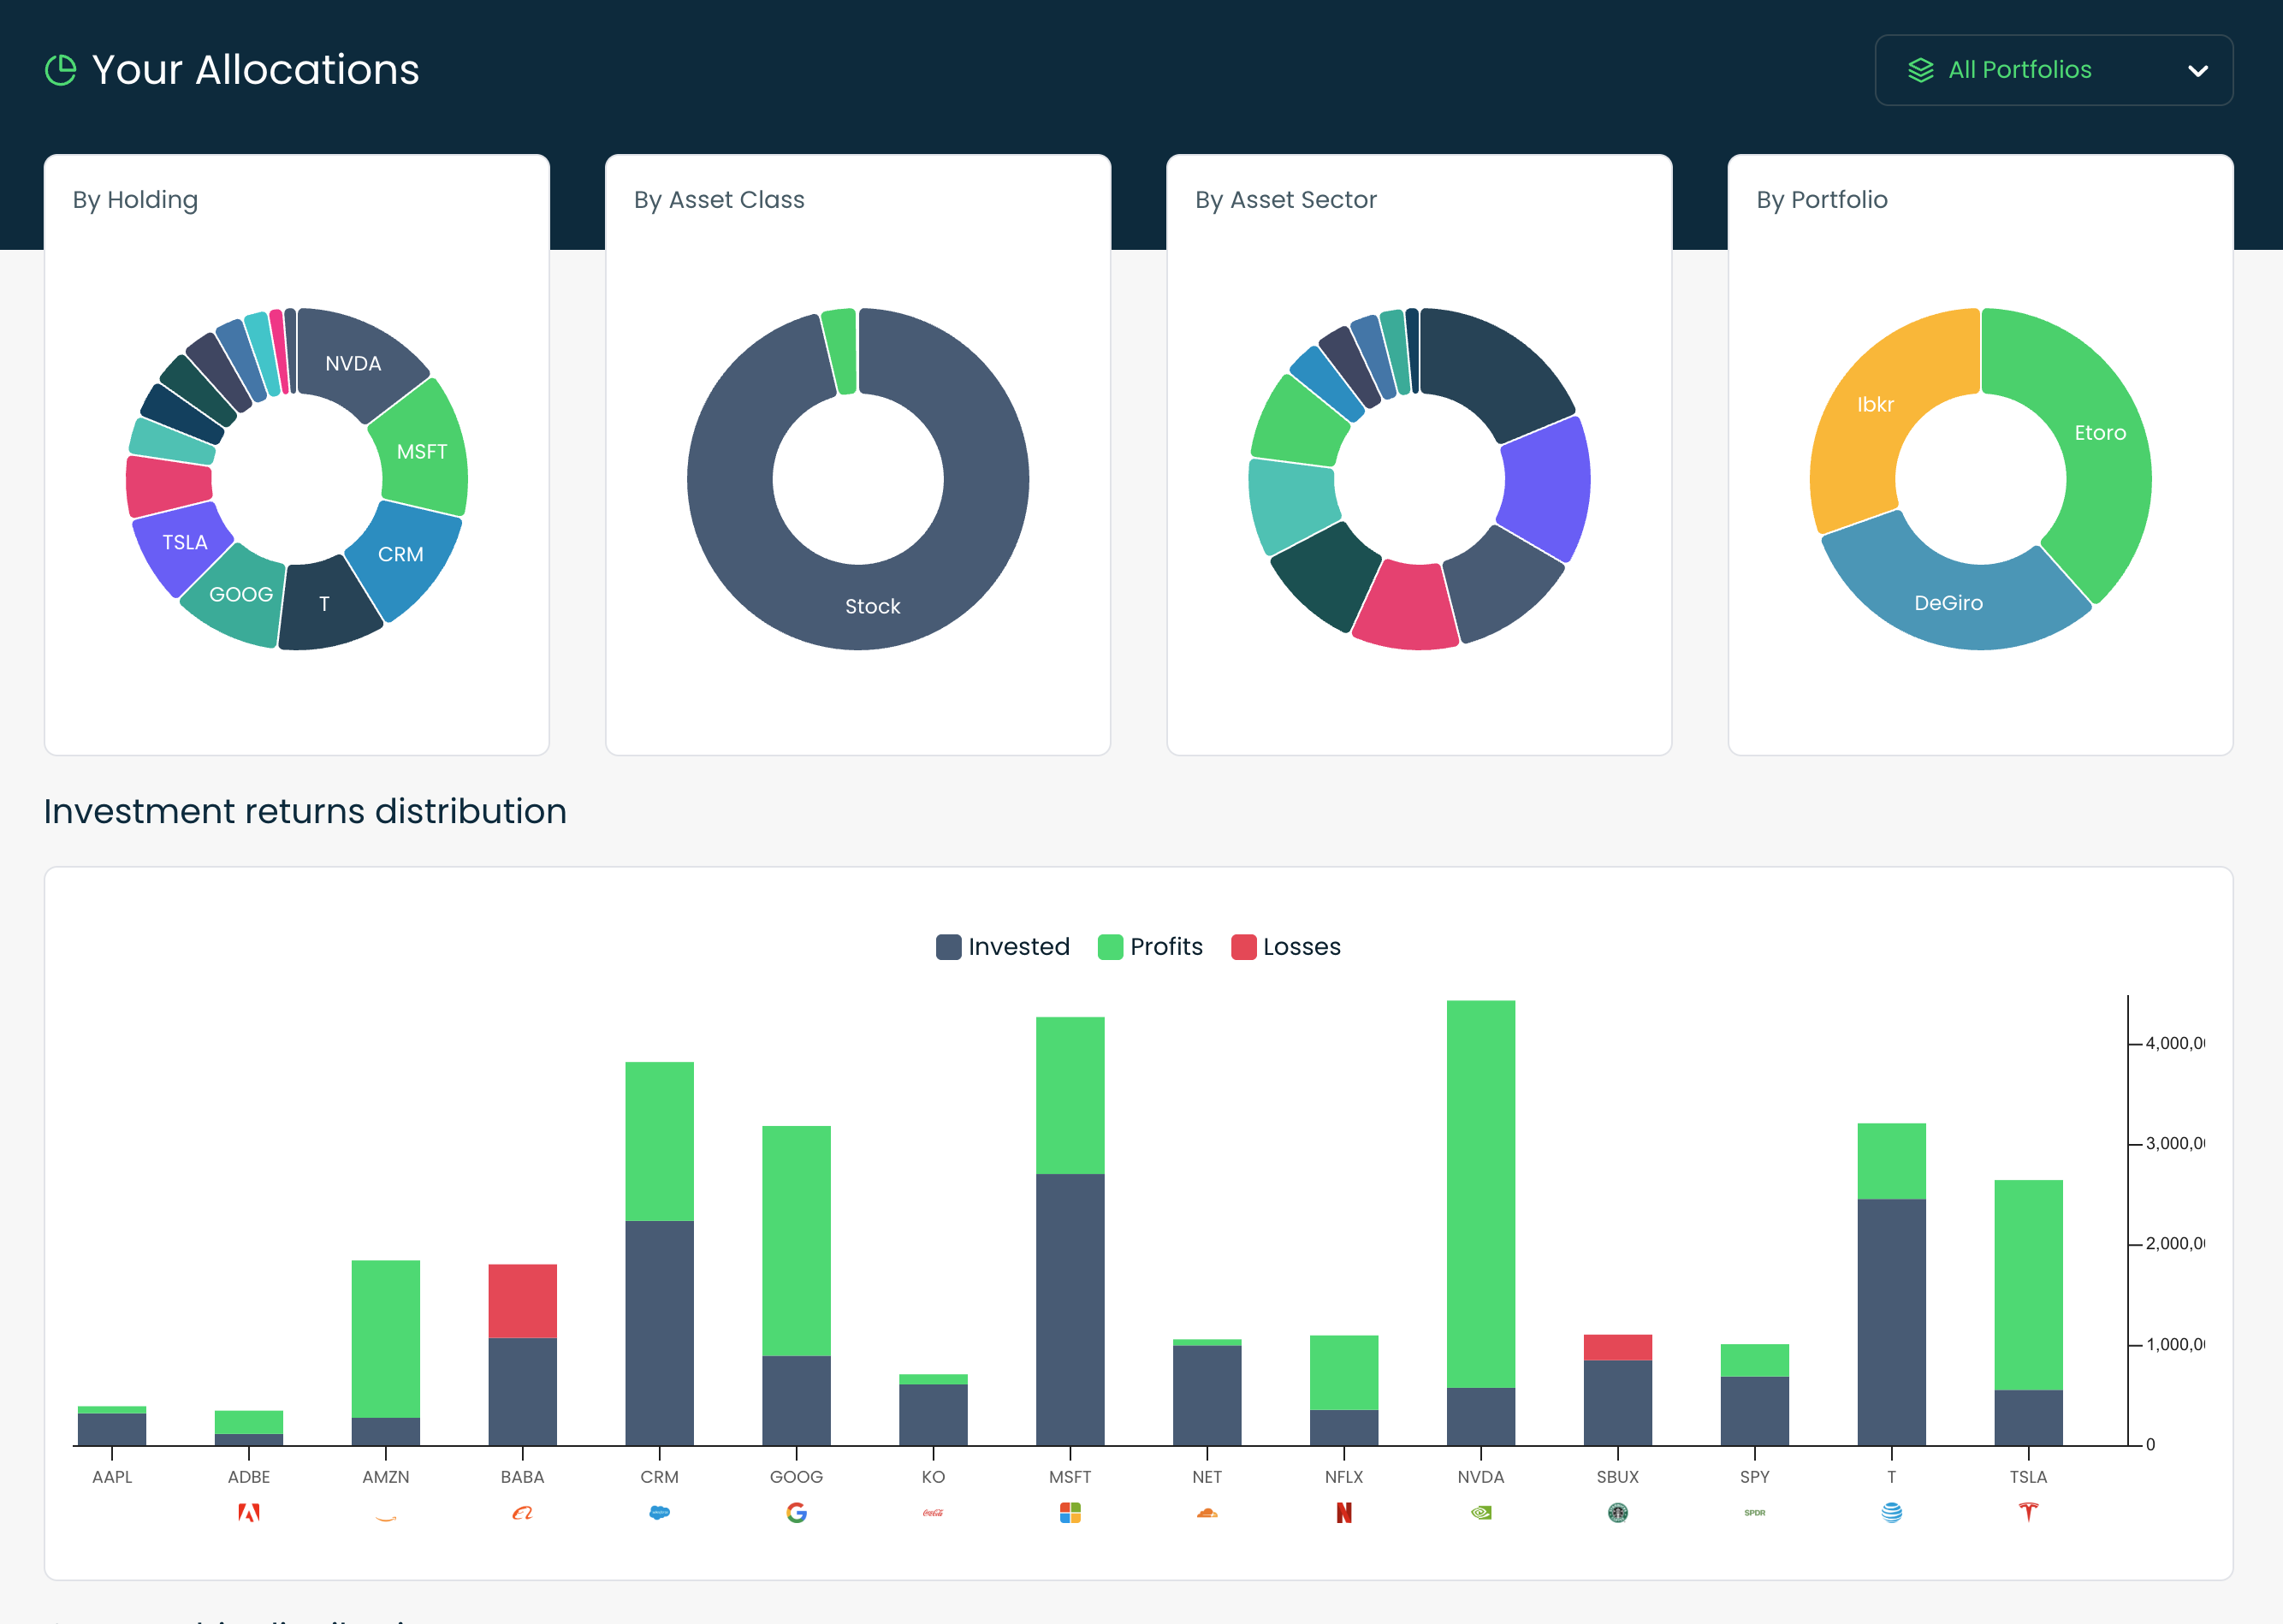Select the DeGiro slice in By Portfolio chart
This screenshot has height=1624, width=2283.
(1948, 603)
